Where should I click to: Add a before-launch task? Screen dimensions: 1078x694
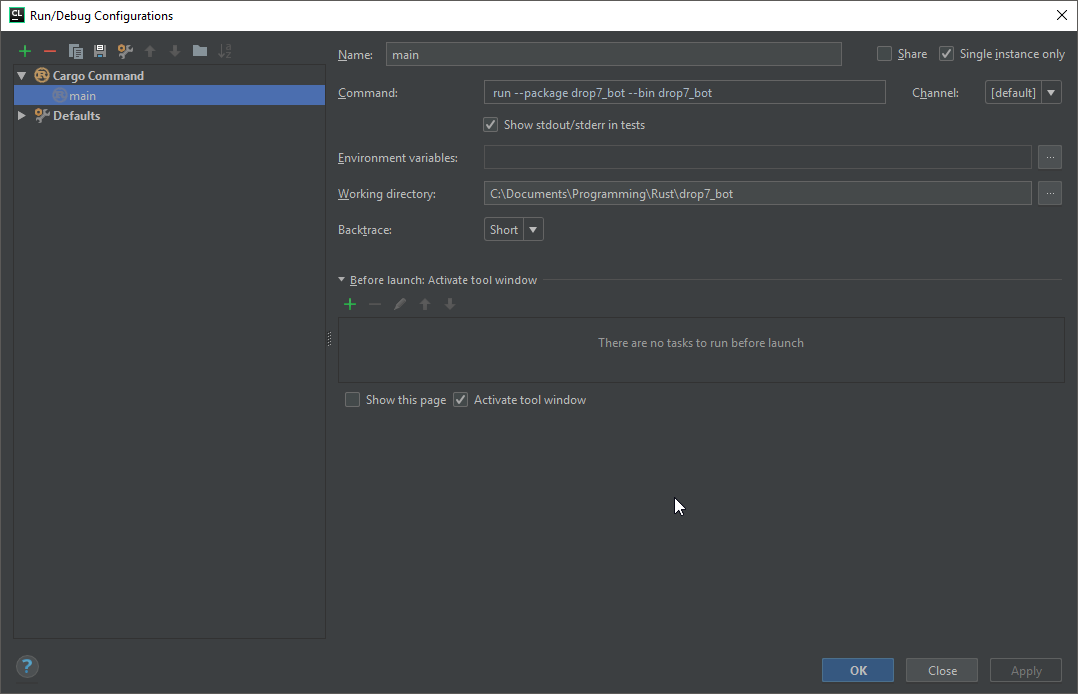click(350, 304)
